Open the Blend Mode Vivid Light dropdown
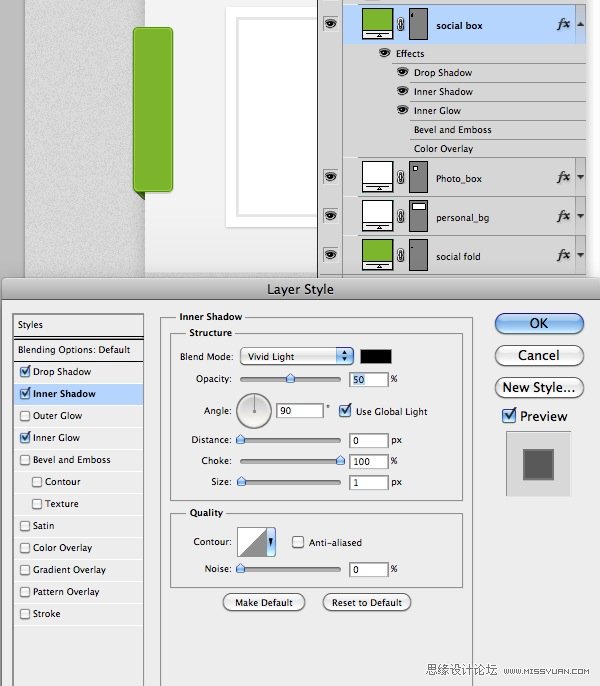This screenshot has height=686, width=600. [296, 356]
